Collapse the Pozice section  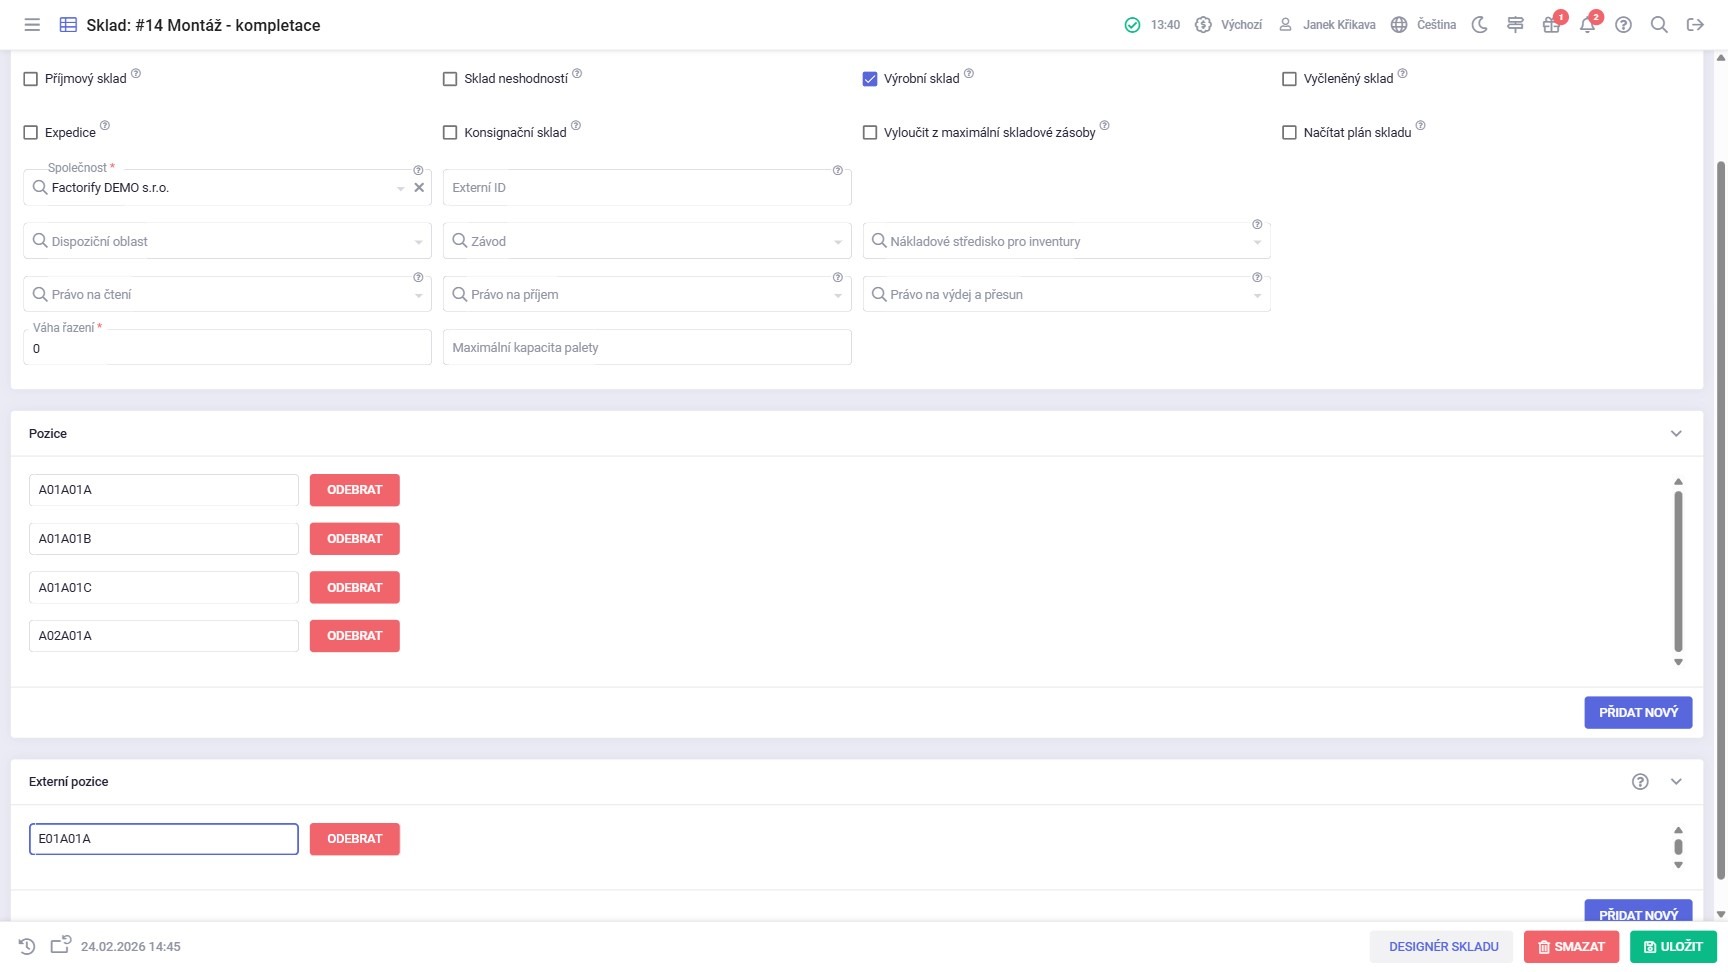[1676, 434]
